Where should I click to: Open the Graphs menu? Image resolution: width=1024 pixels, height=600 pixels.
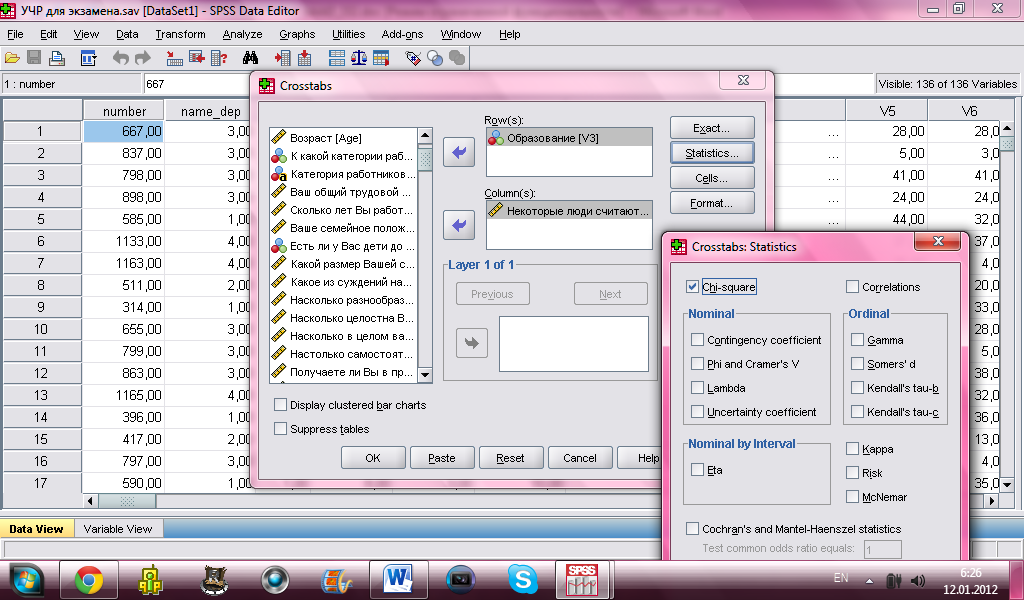pyautogui.click(x=297, y=34)
